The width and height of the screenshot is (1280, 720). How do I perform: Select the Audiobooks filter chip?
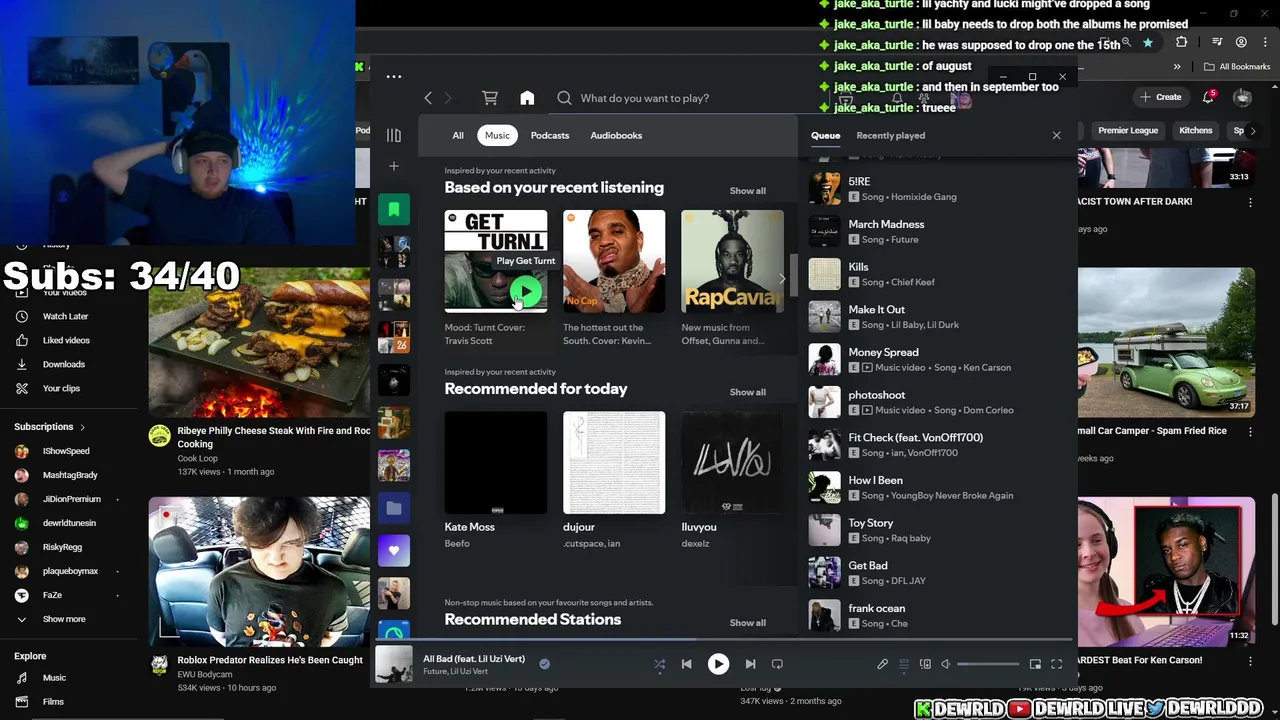tap(616, 135)
